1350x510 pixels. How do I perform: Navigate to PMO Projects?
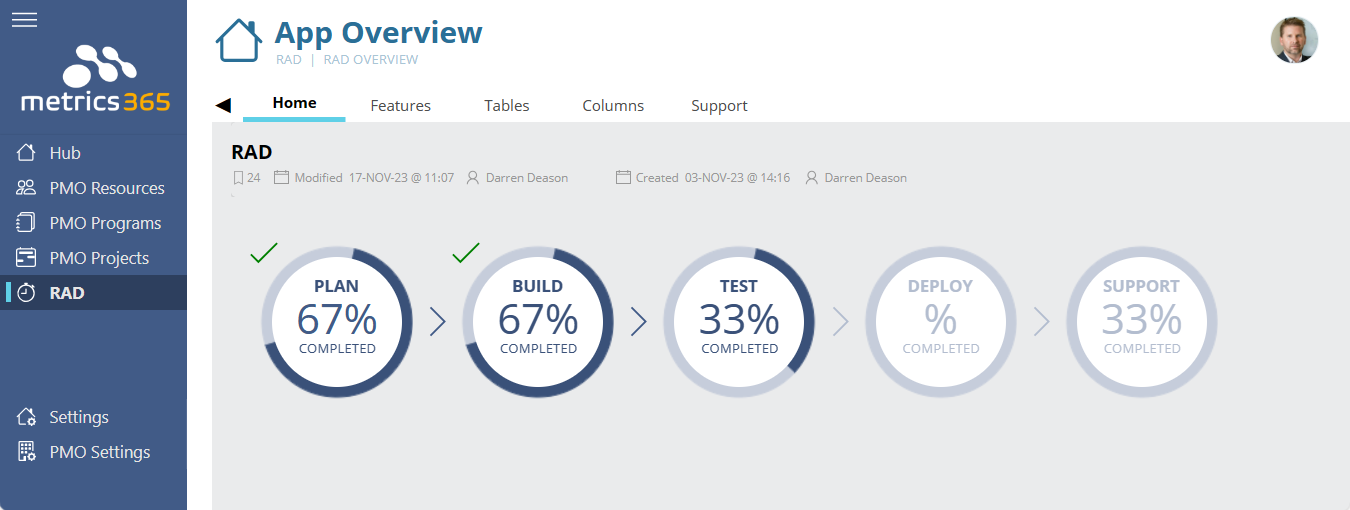pos(93,258)
